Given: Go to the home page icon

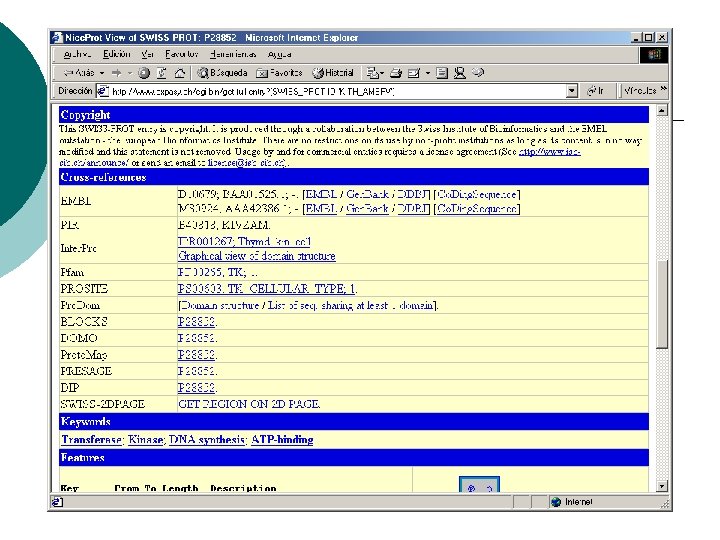Looking at the screenshot, I should tap(180, 73).
